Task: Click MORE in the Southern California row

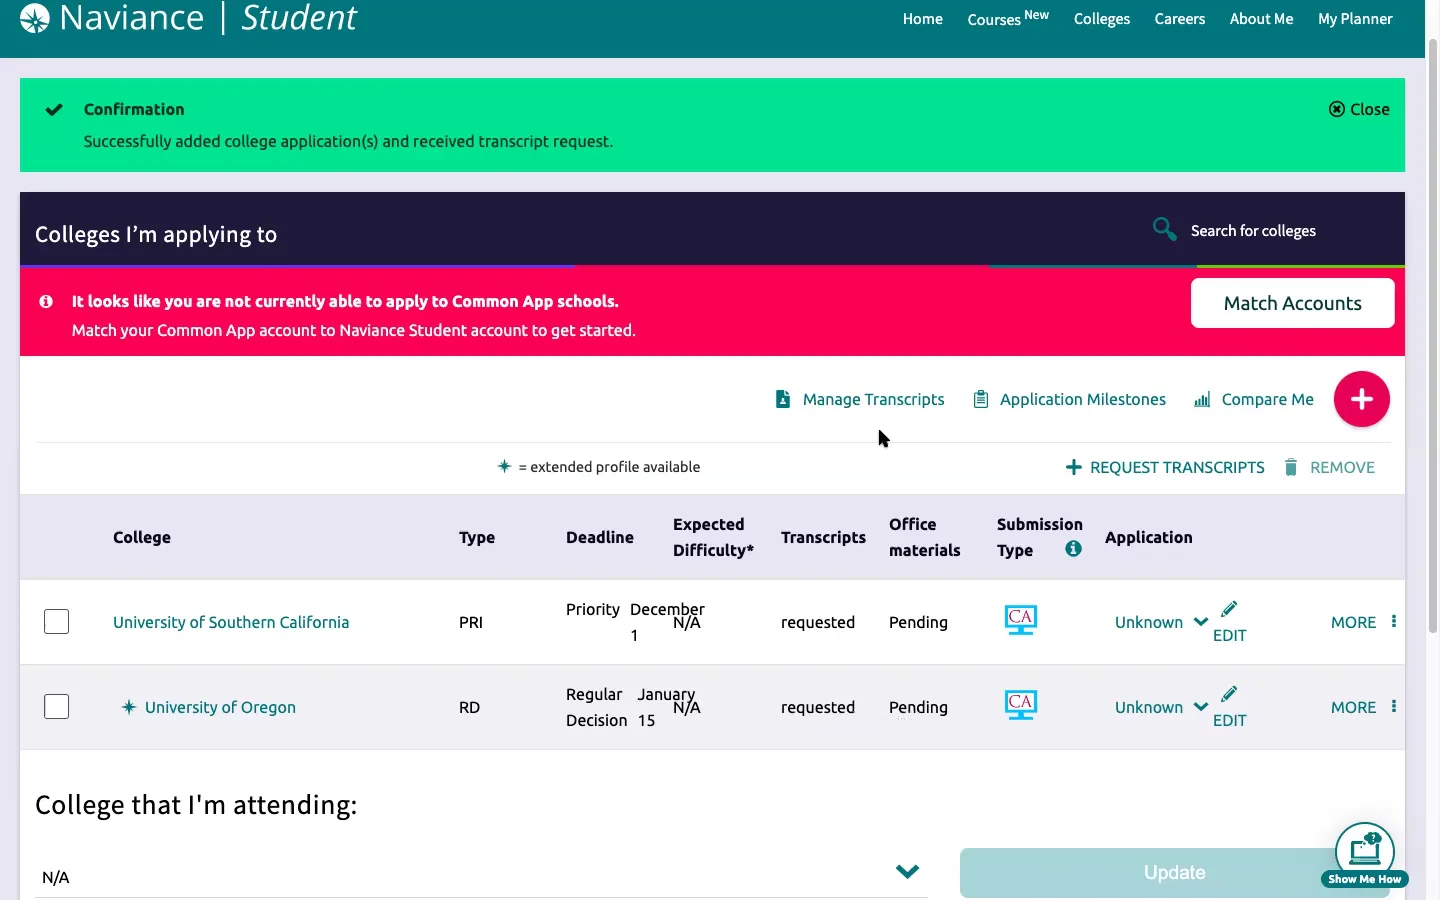Action: pos(1353,622)
